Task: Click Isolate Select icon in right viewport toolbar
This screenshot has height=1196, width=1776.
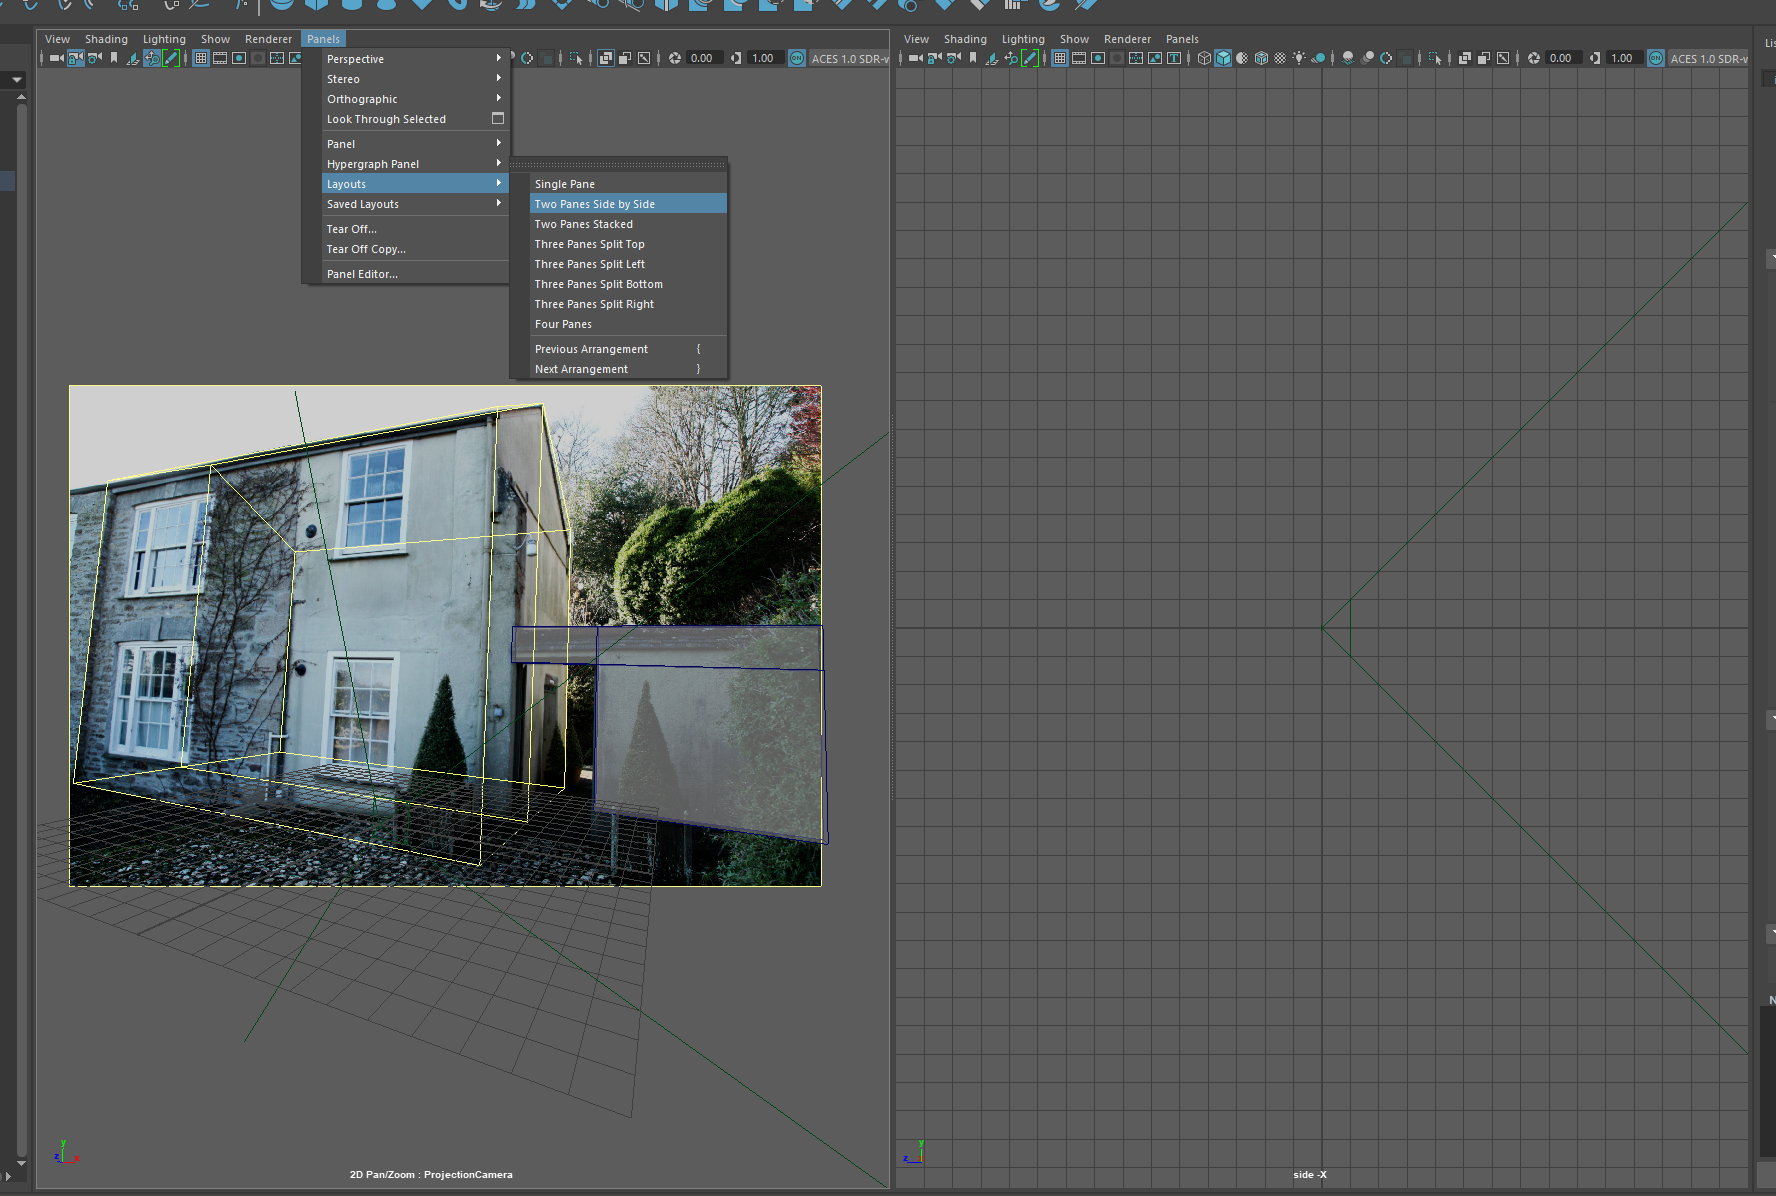Action: (x=1435, y=58)
